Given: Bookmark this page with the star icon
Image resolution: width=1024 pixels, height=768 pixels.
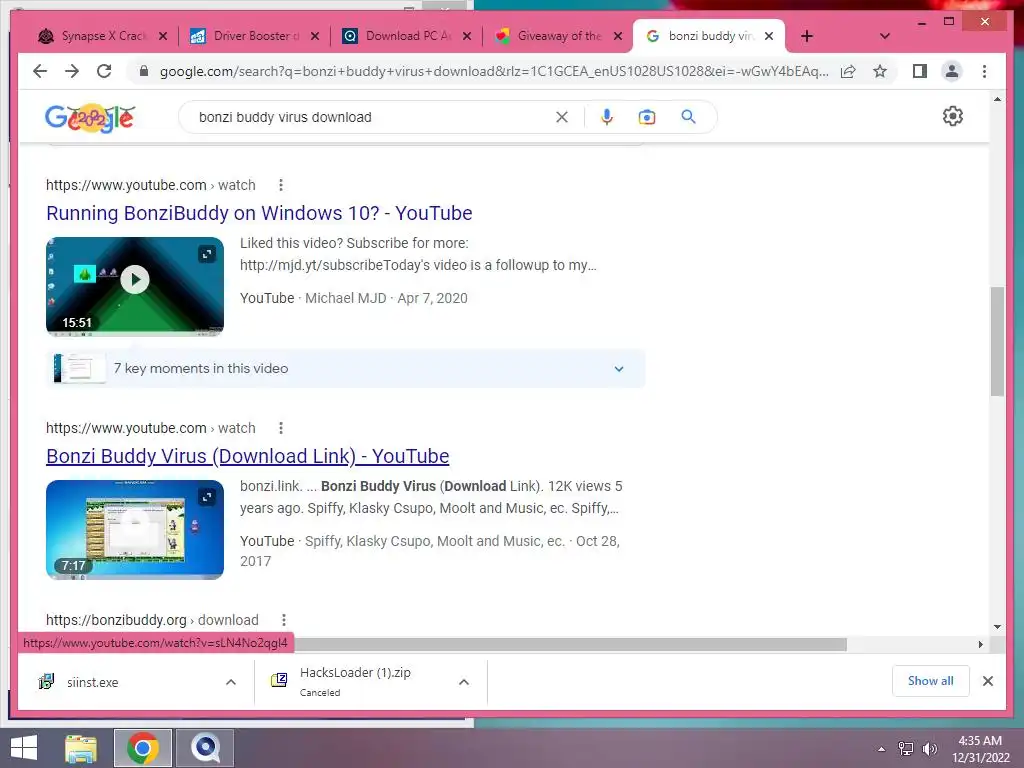Looking at the screenshot, I should 880,71.
